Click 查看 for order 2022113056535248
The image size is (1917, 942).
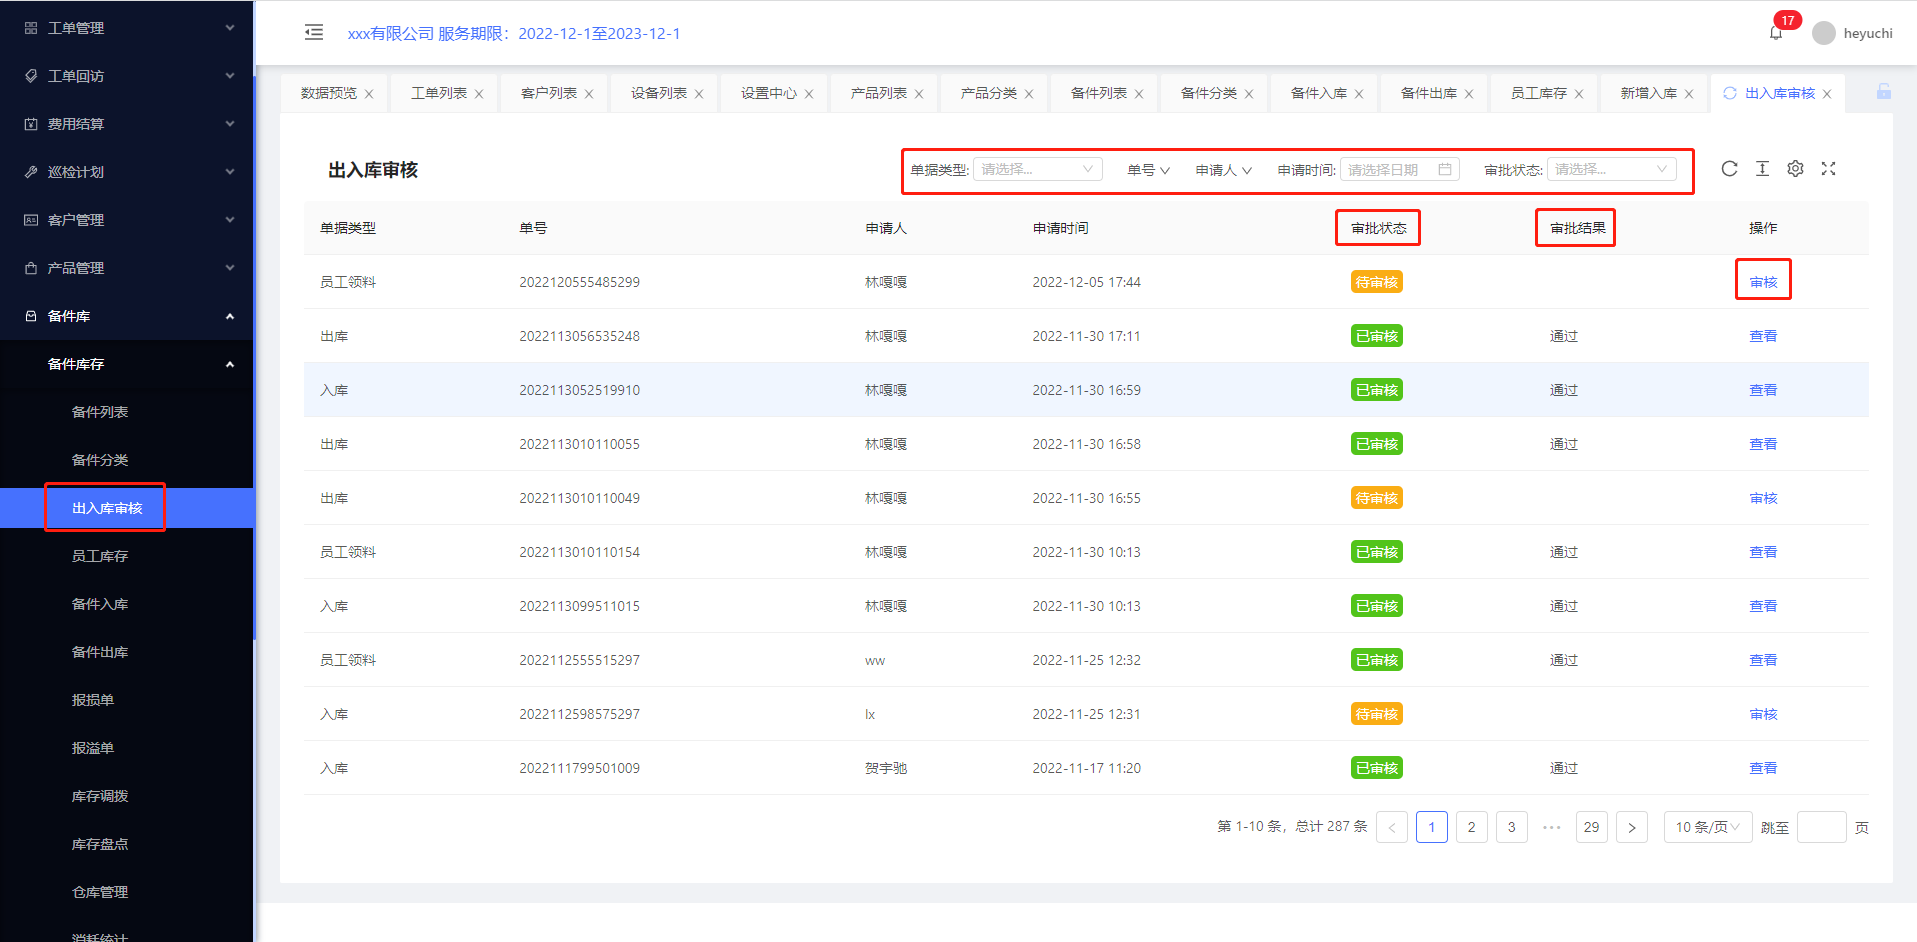pos(1763,336)
